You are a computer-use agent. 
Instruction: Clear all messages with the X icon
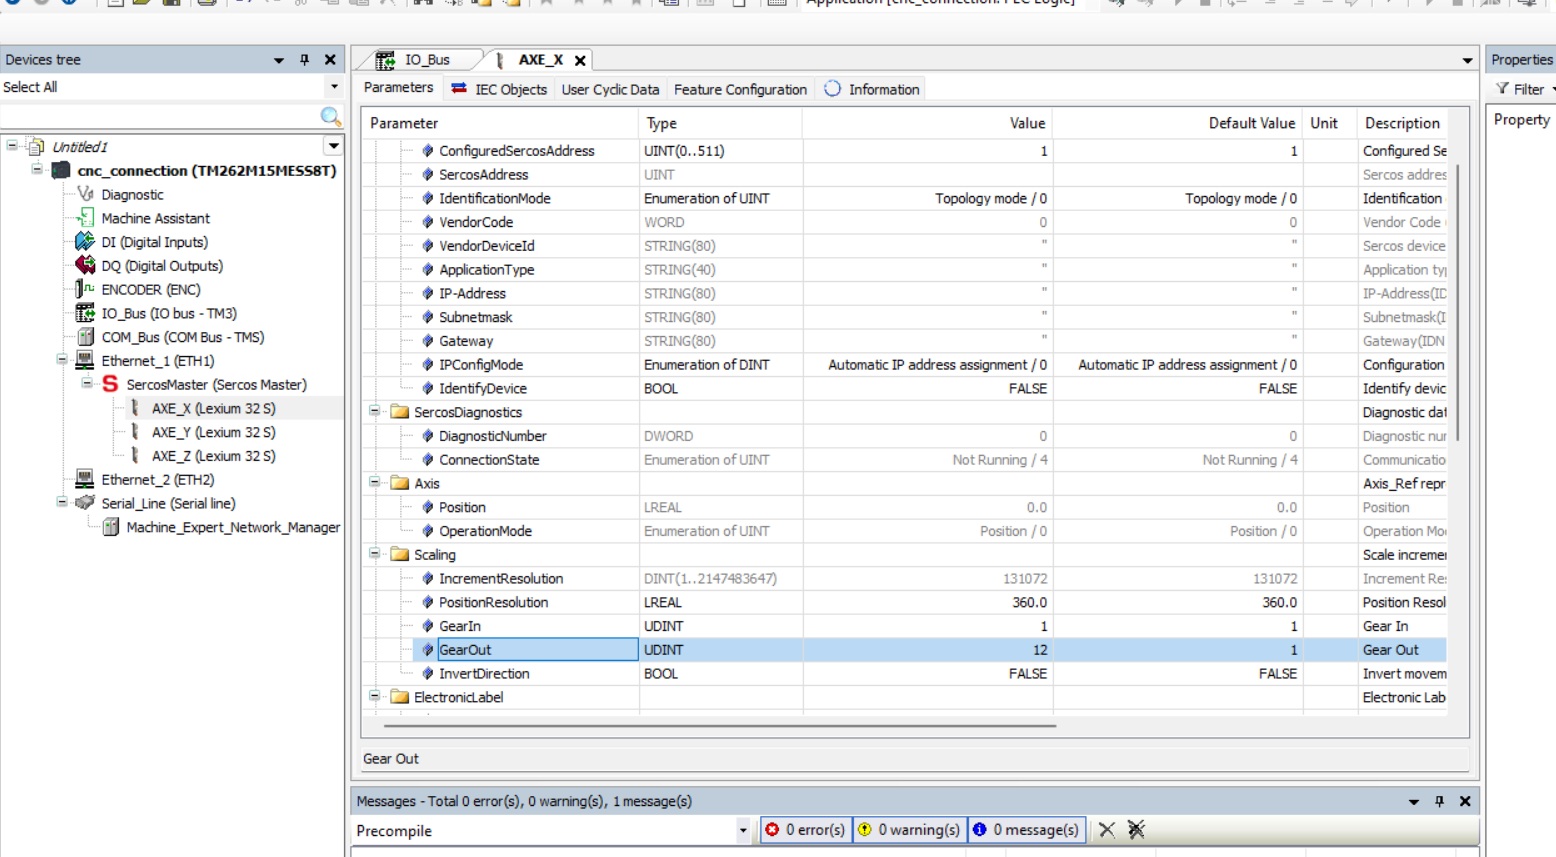pyautogui.click(x=1106, y=830)
